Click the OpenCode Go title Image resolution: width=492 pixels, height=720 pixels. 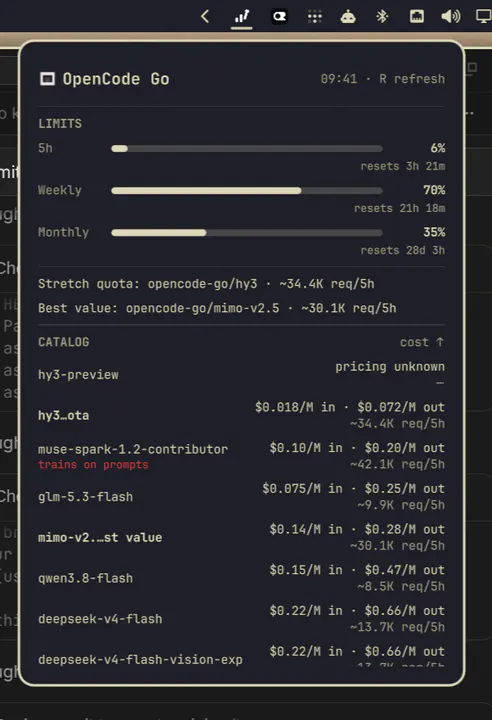116,79
